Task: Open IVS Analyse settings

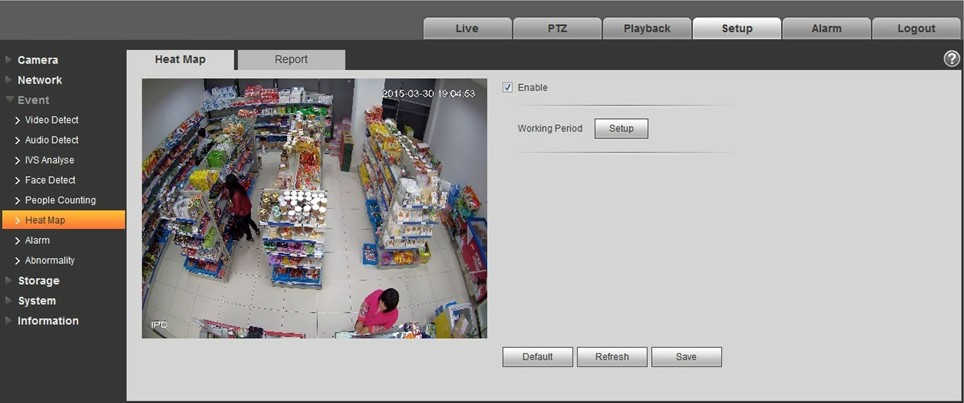Action: (x=49, y=160)
